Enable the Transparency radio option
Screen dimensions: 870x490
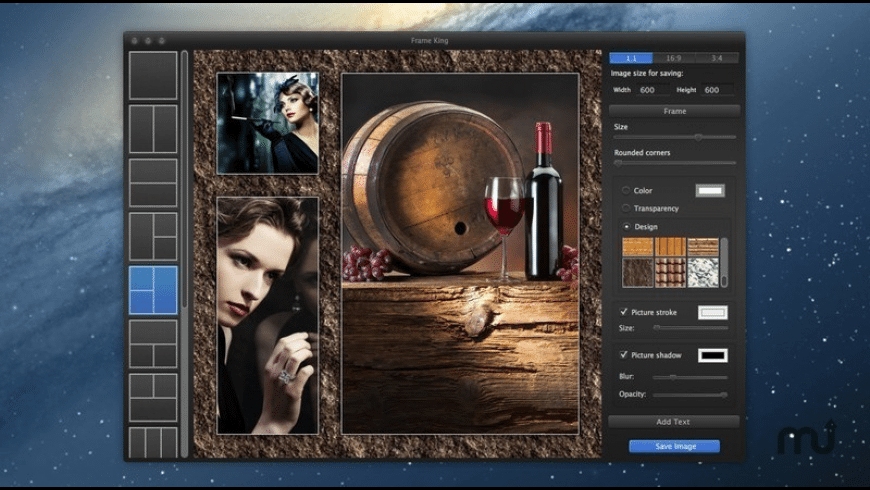pyautogui.click(x=626, y=208)
